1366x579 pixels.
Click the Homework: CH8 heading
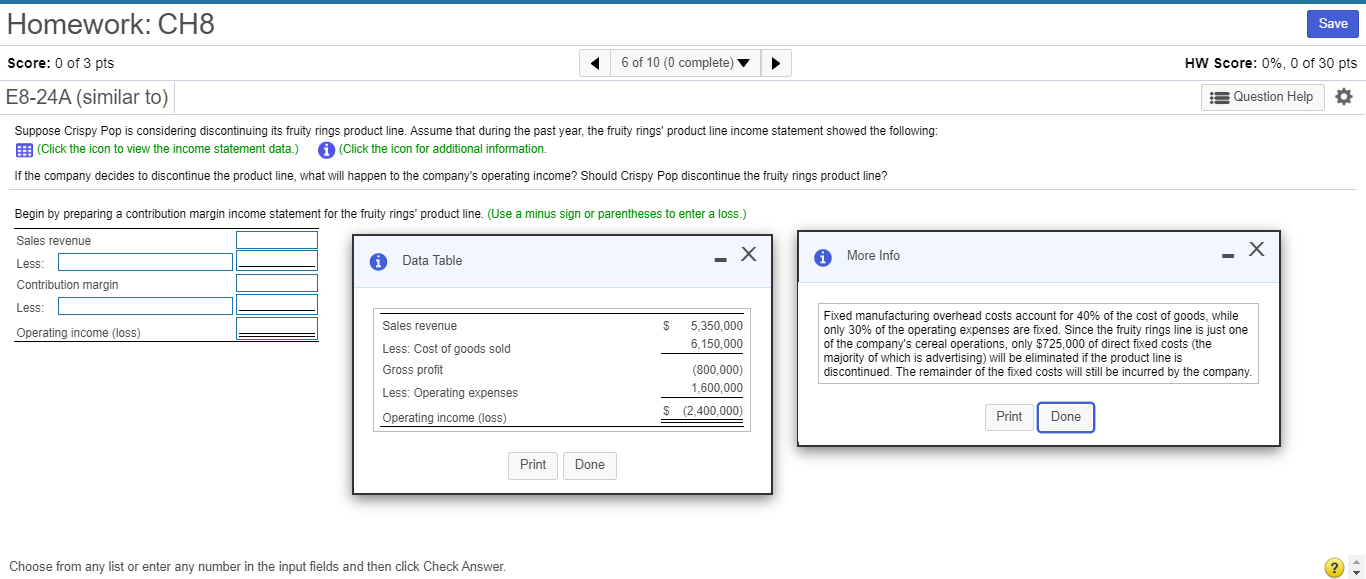111,24
